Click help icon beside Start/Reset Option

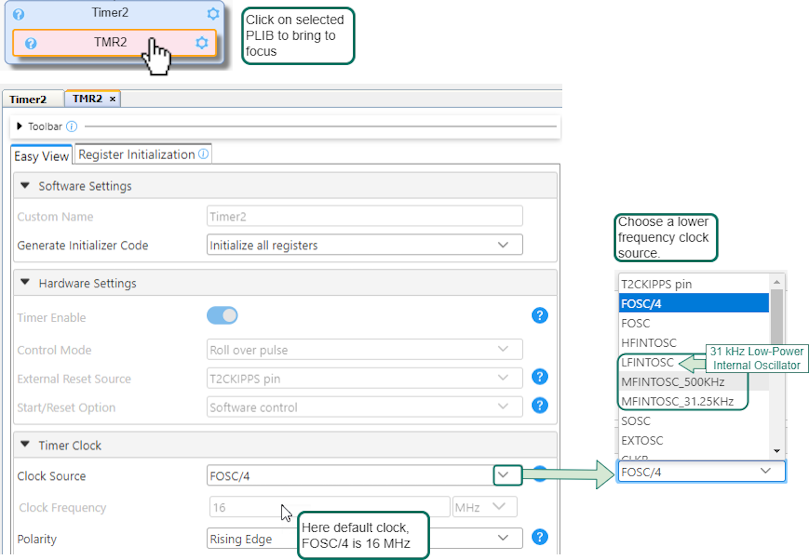pyautogui.click(x=539, y=405)
